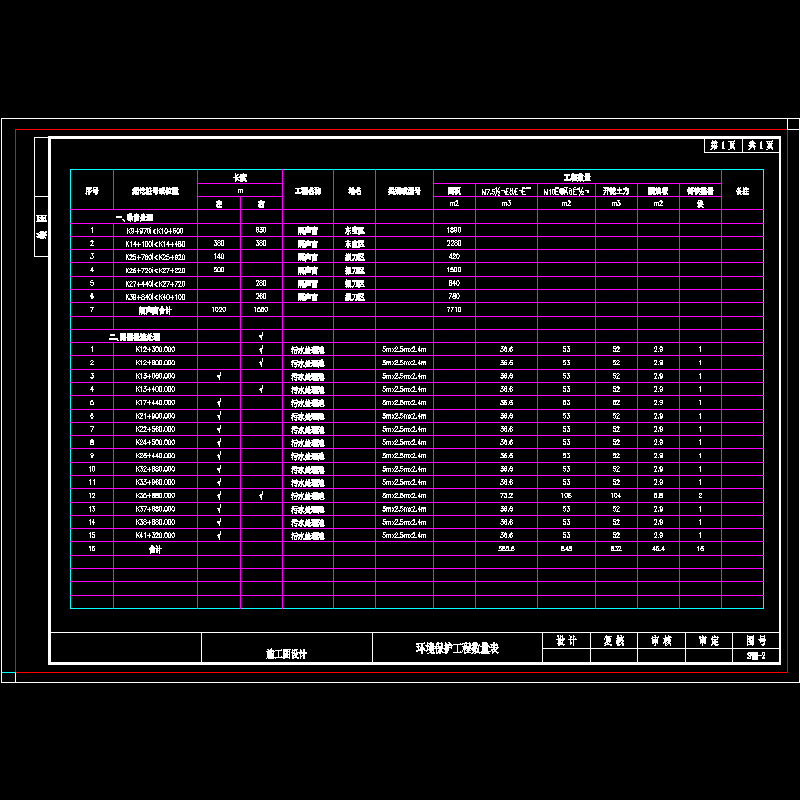
Task: Select the 7710 area total cell
Action: pyautogui.click(x=453, y=310)
